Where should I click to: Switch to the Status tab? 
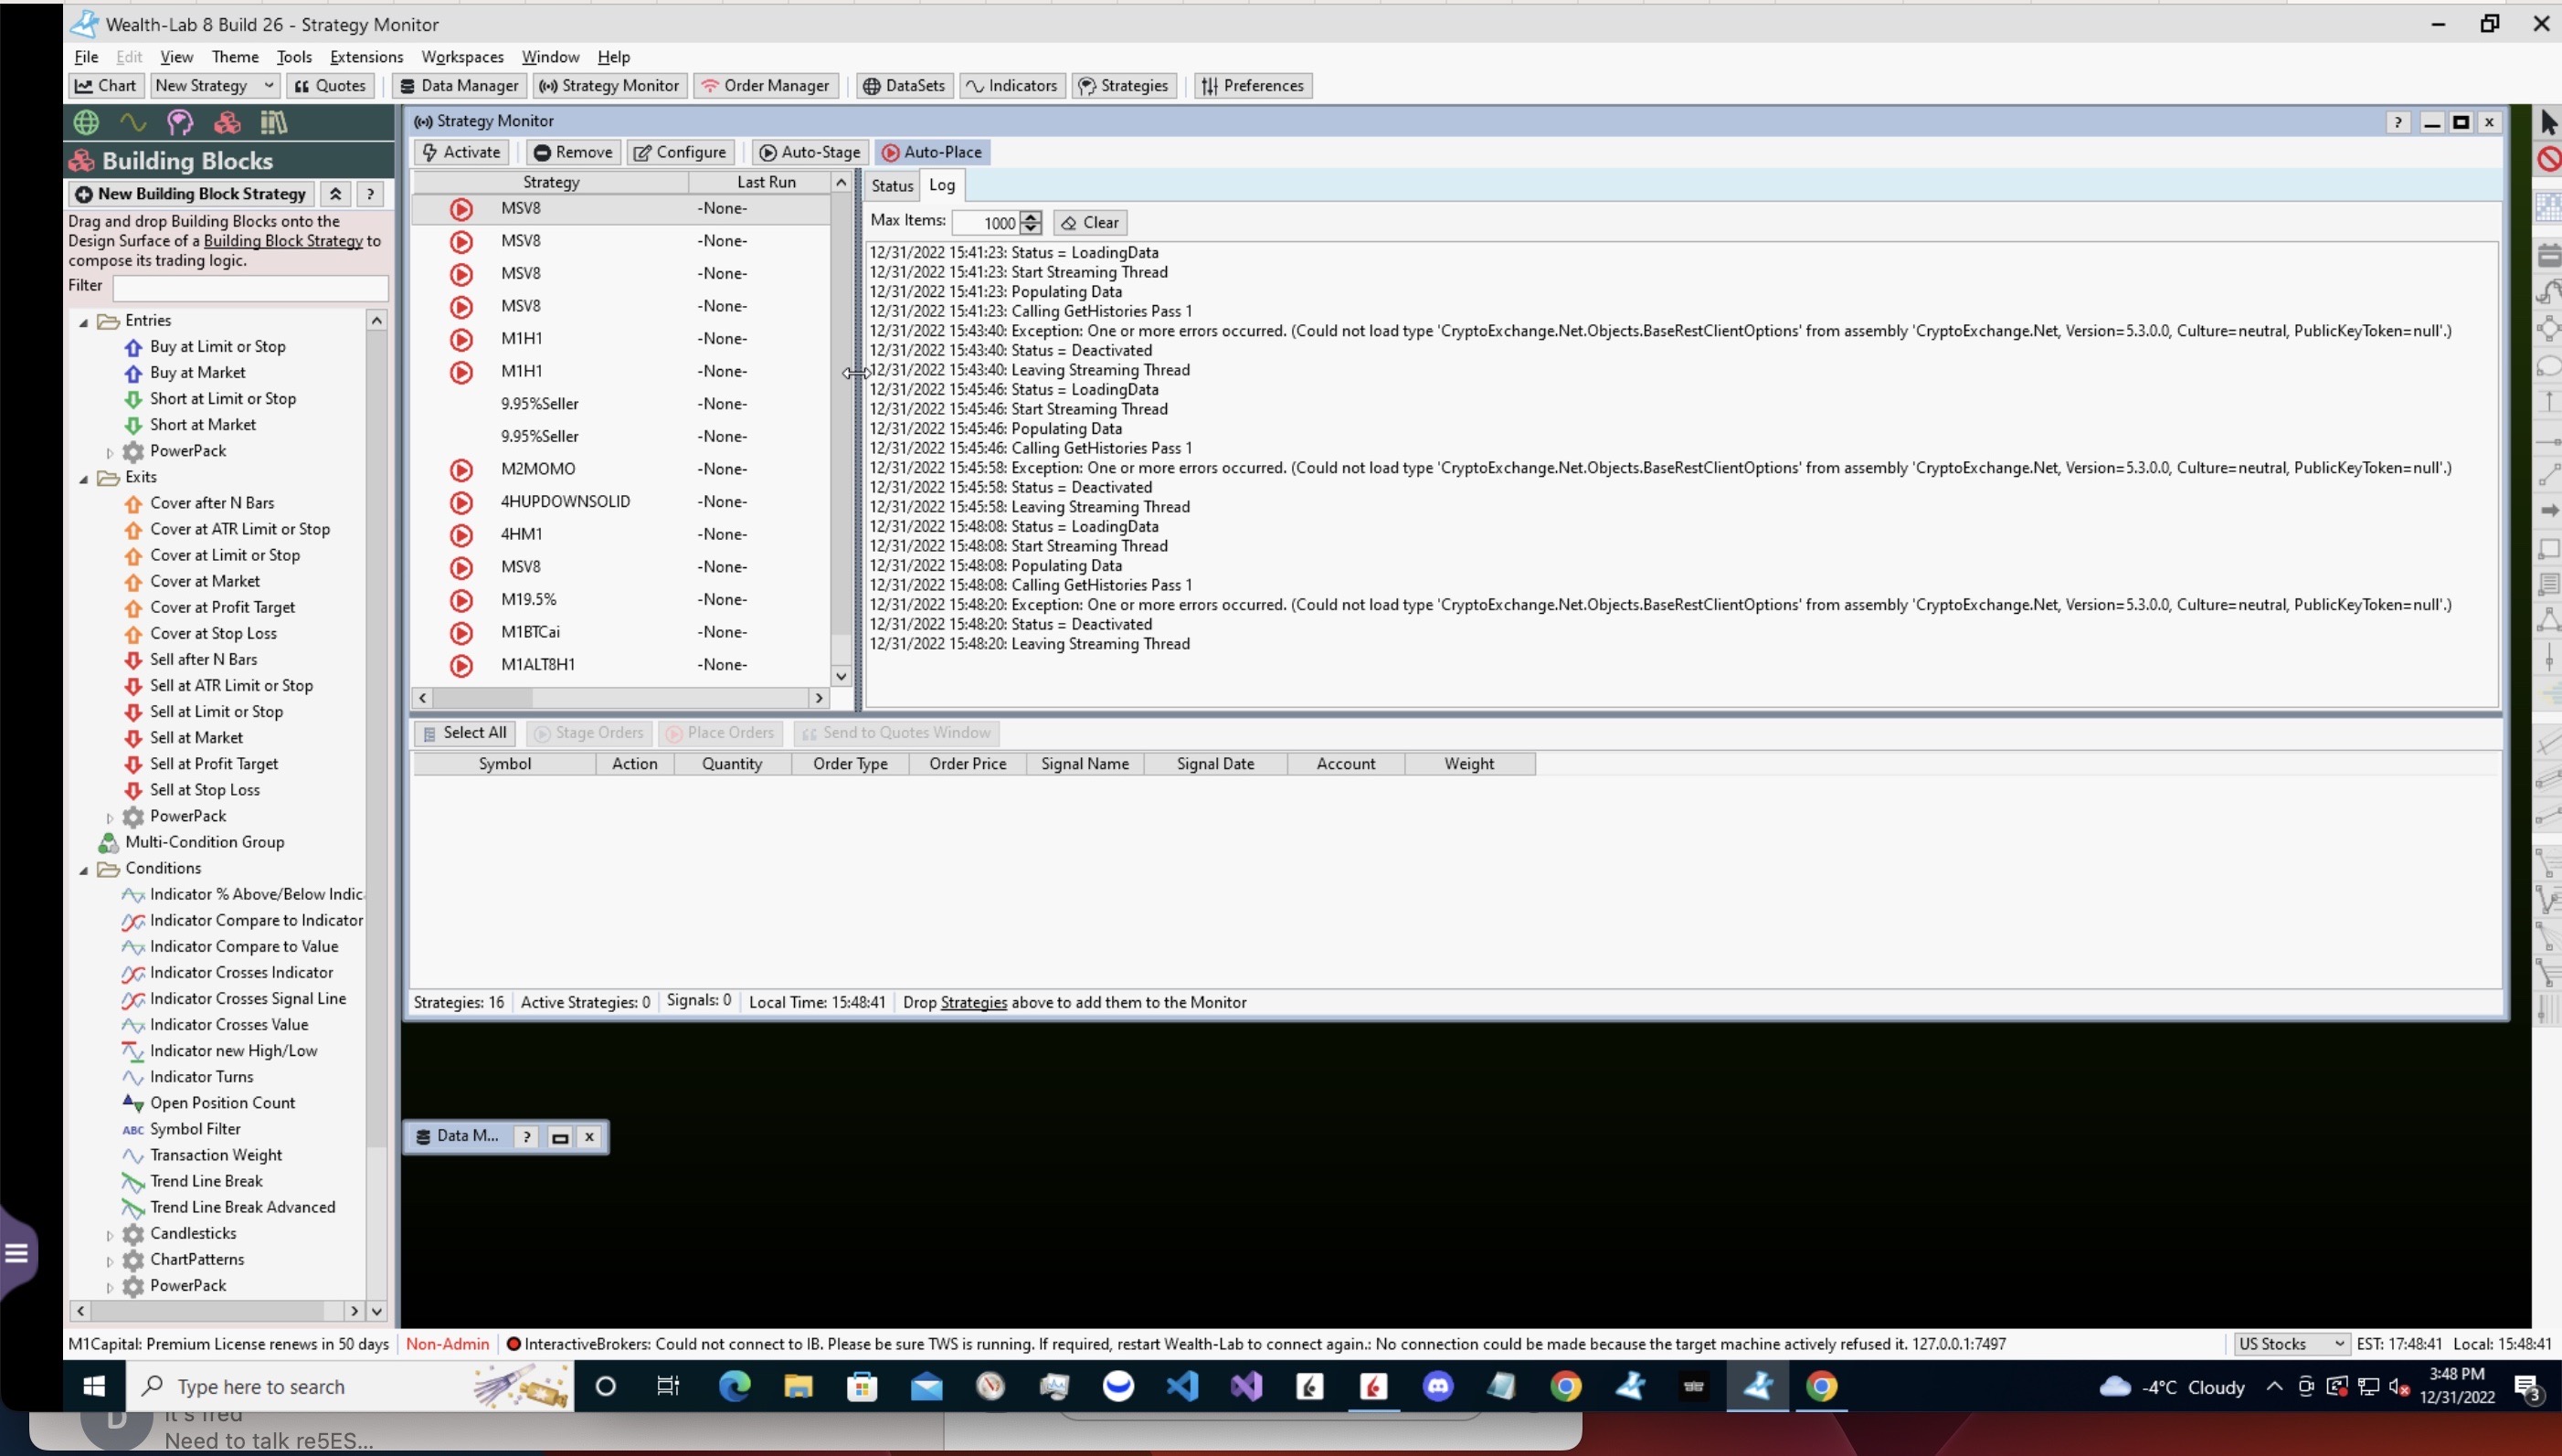tap(891, 186)
